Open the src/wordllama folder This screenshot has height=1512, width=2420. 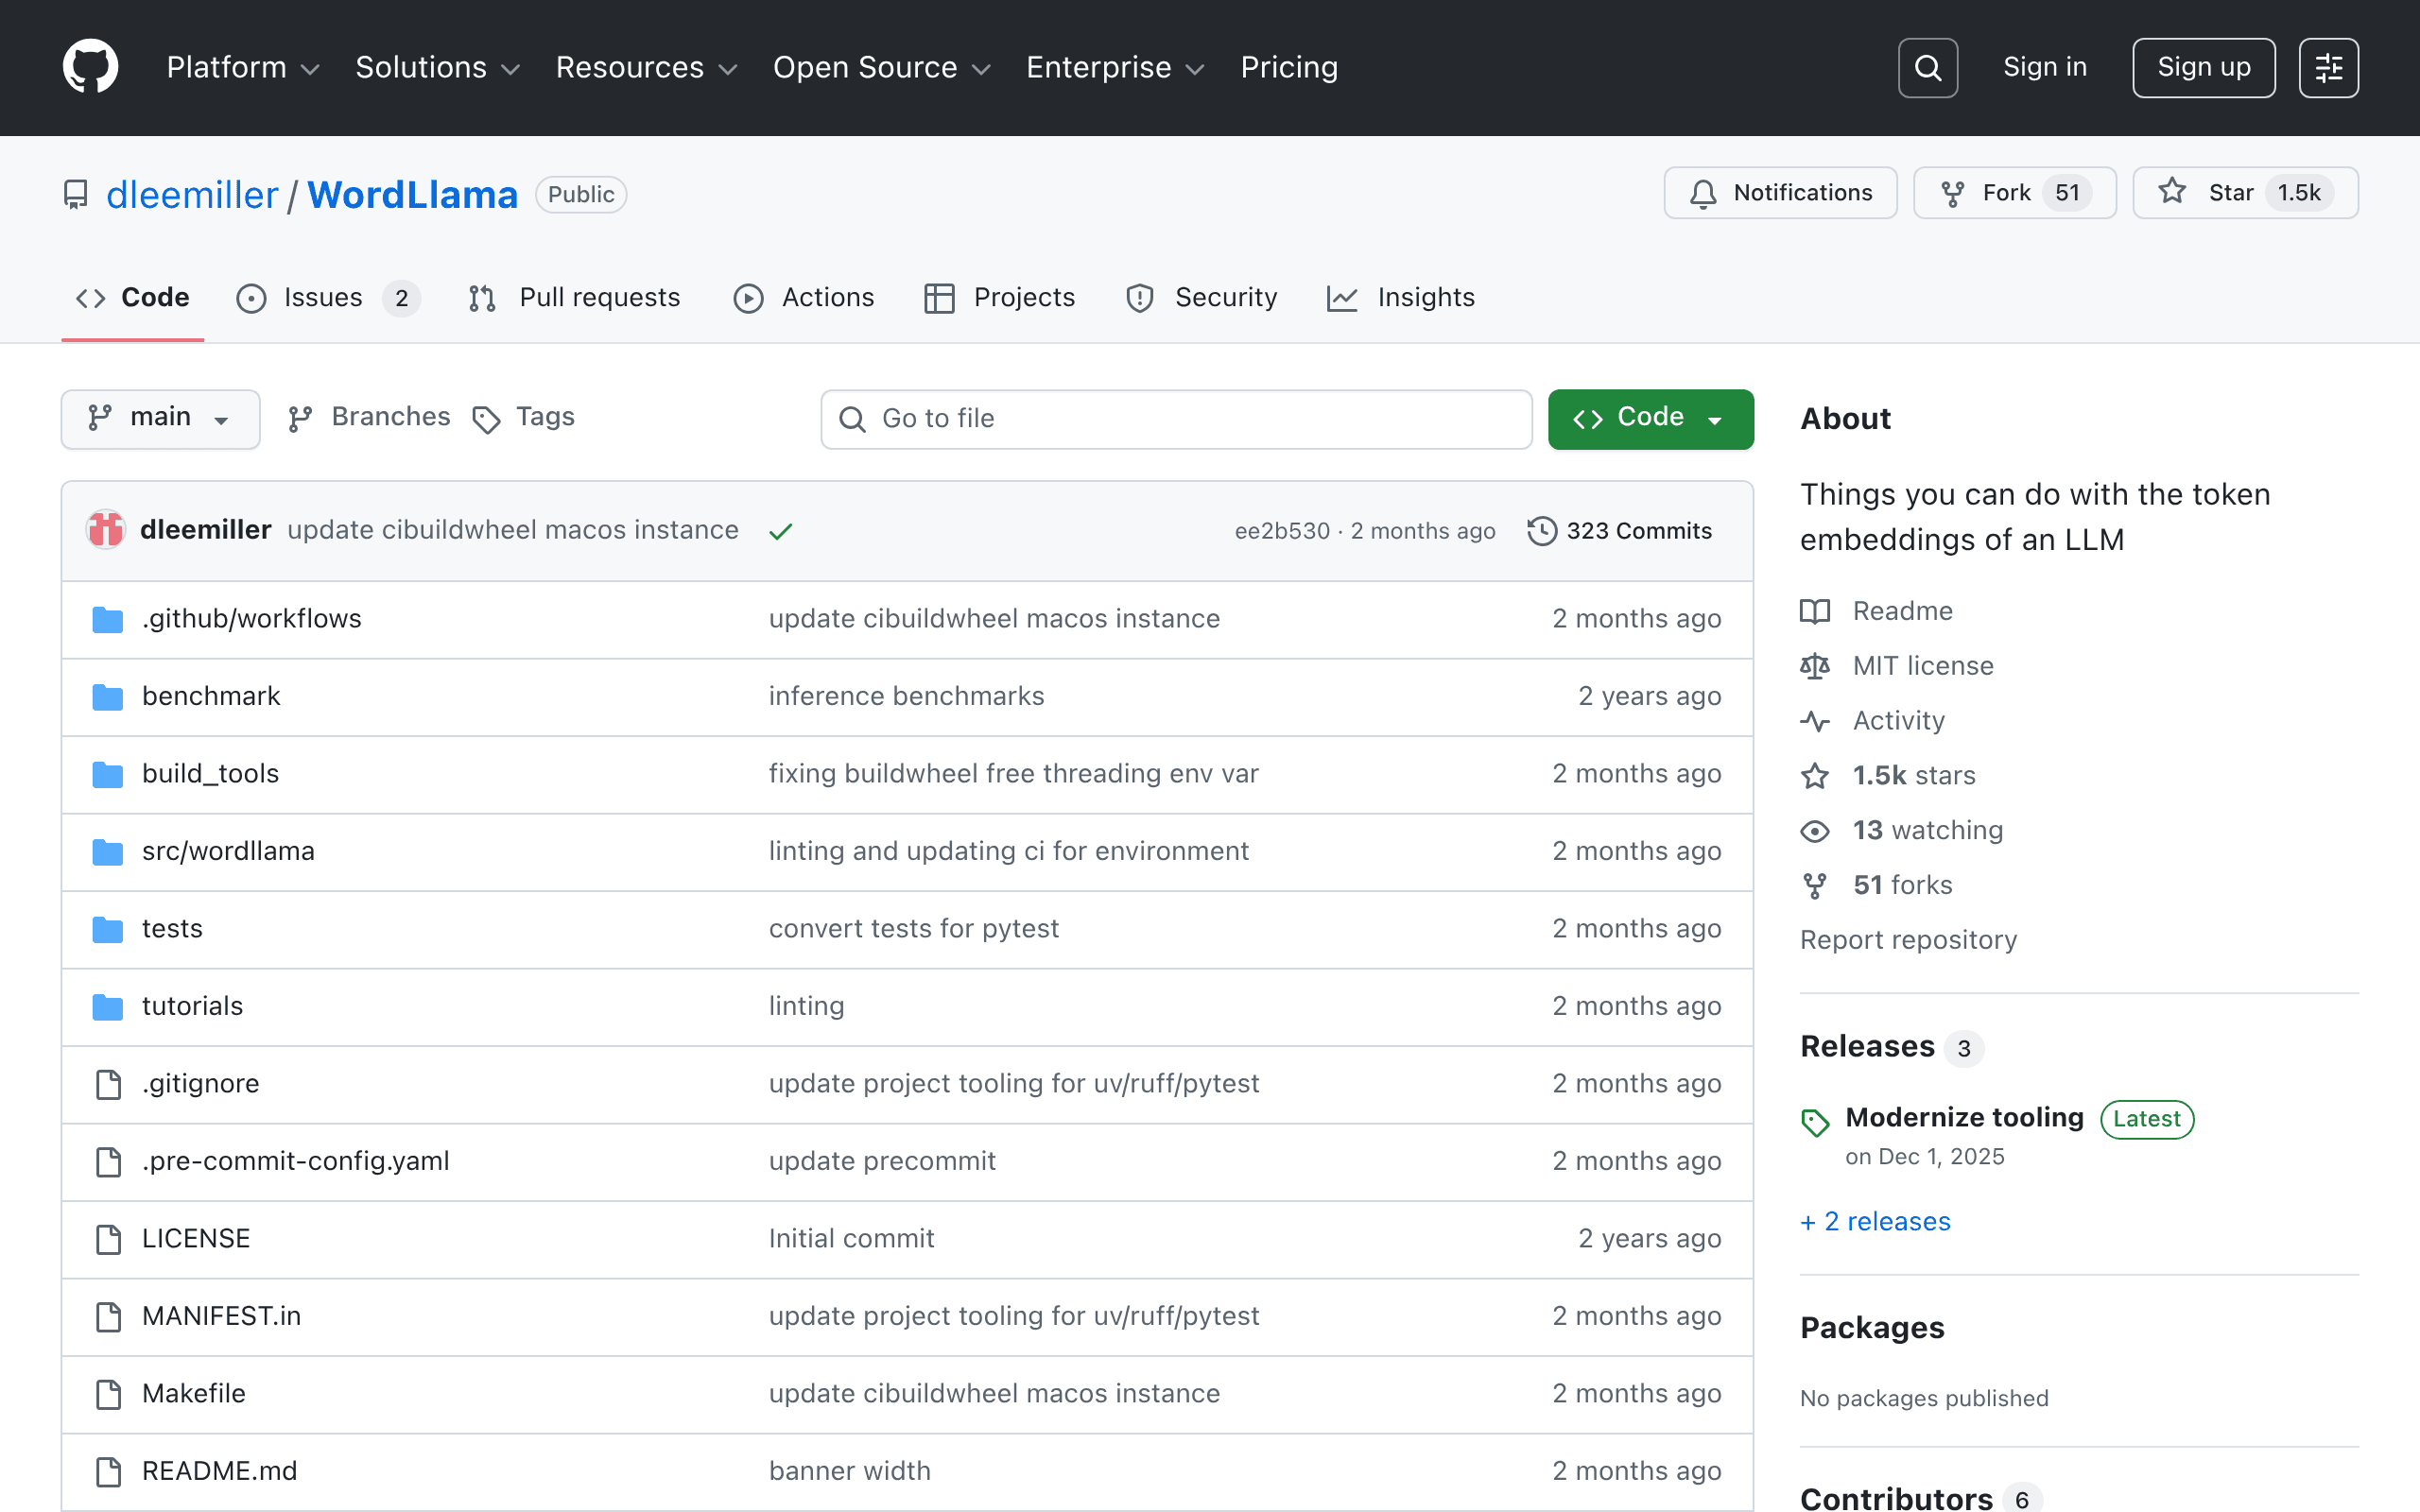tap(228, 851)
